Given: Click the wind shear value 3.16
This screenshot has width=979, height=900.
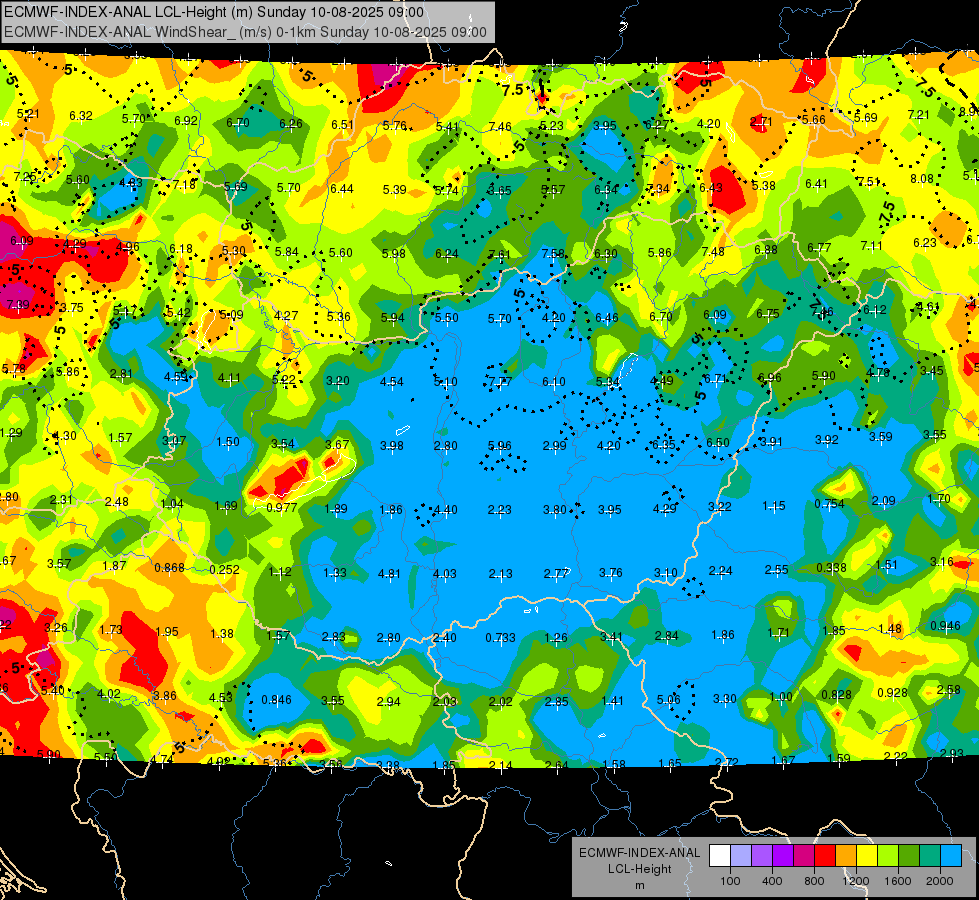Looking at the screenshot, I should 942,561.
